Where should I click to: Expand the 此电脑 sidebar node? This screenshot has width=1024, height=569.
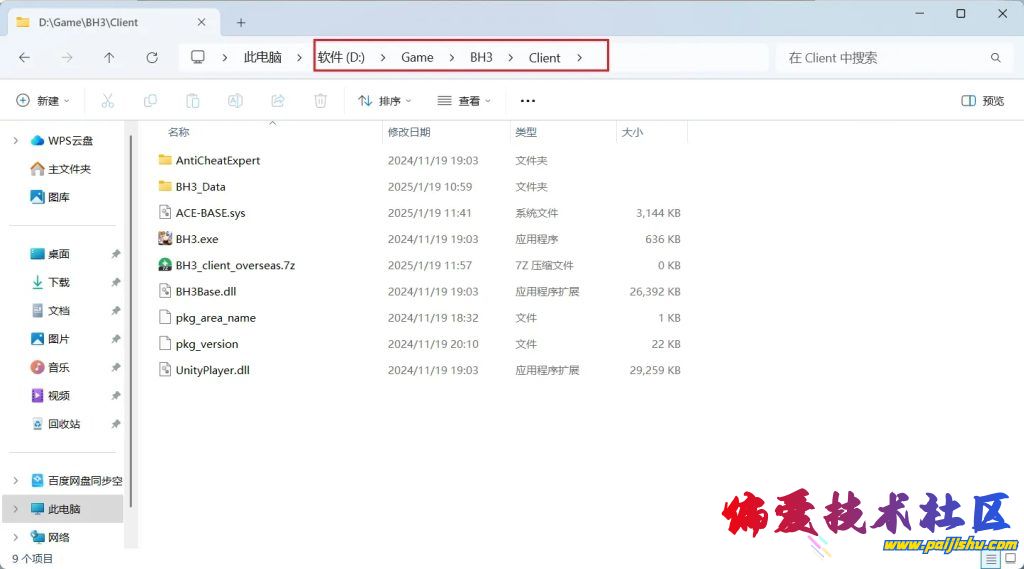[x=15, y=509]
